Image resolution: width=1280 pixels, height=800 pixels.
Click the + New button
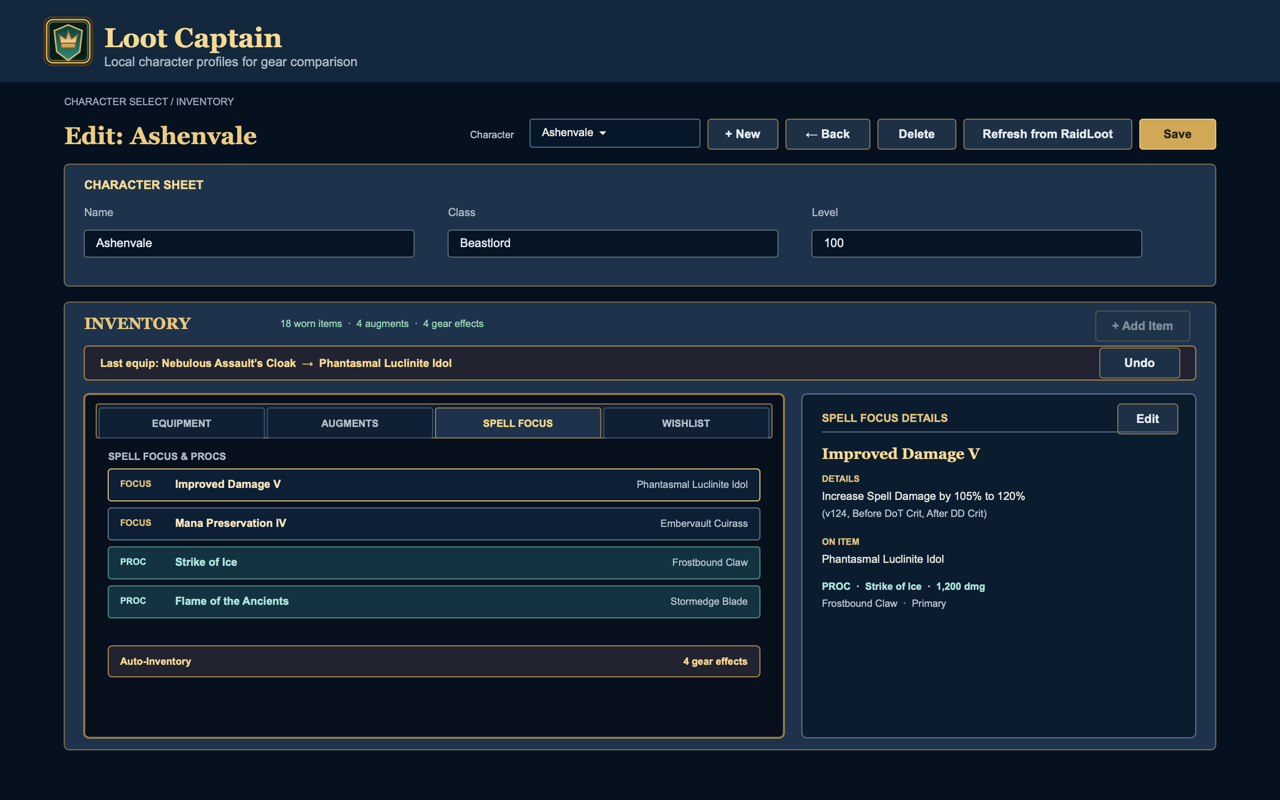coord(742,134)
